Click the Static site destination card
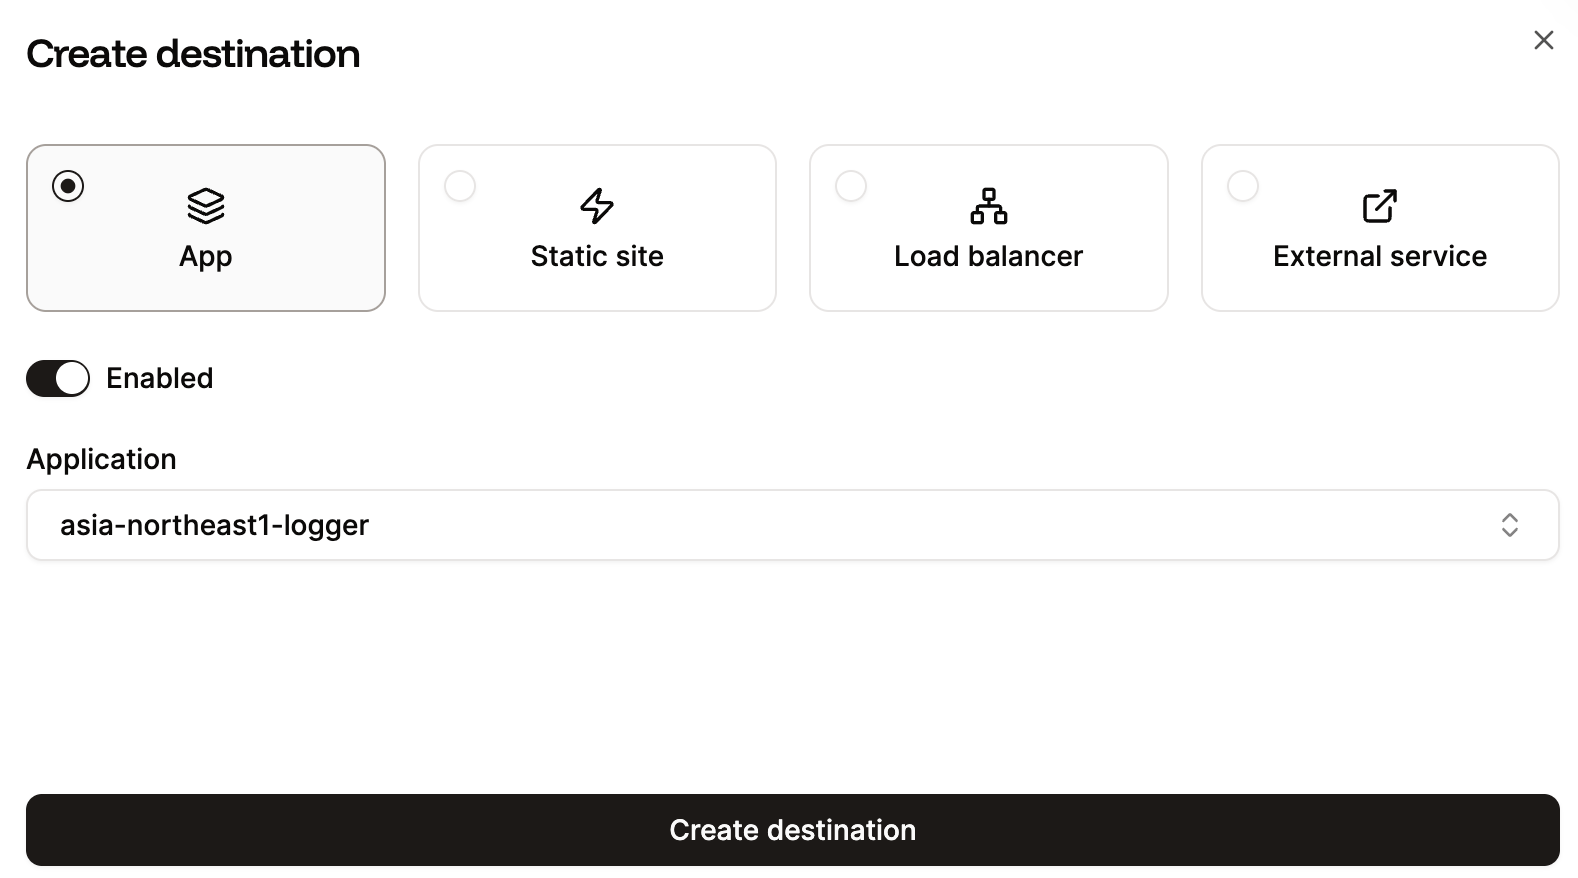The image size is (1578, 878). (x=597, y=228)
